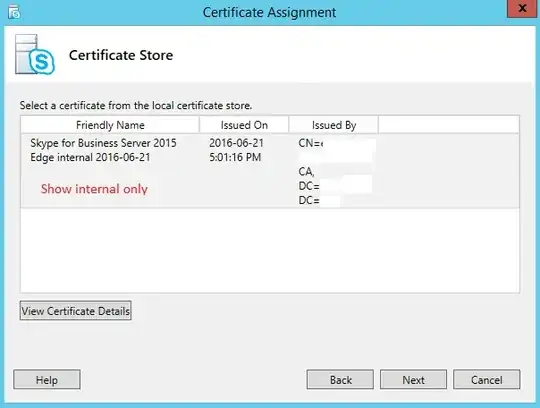Sort by the Issued On column
Image resolution: width=540 pixels, height=408 pixels.
[x=244, y=125]
